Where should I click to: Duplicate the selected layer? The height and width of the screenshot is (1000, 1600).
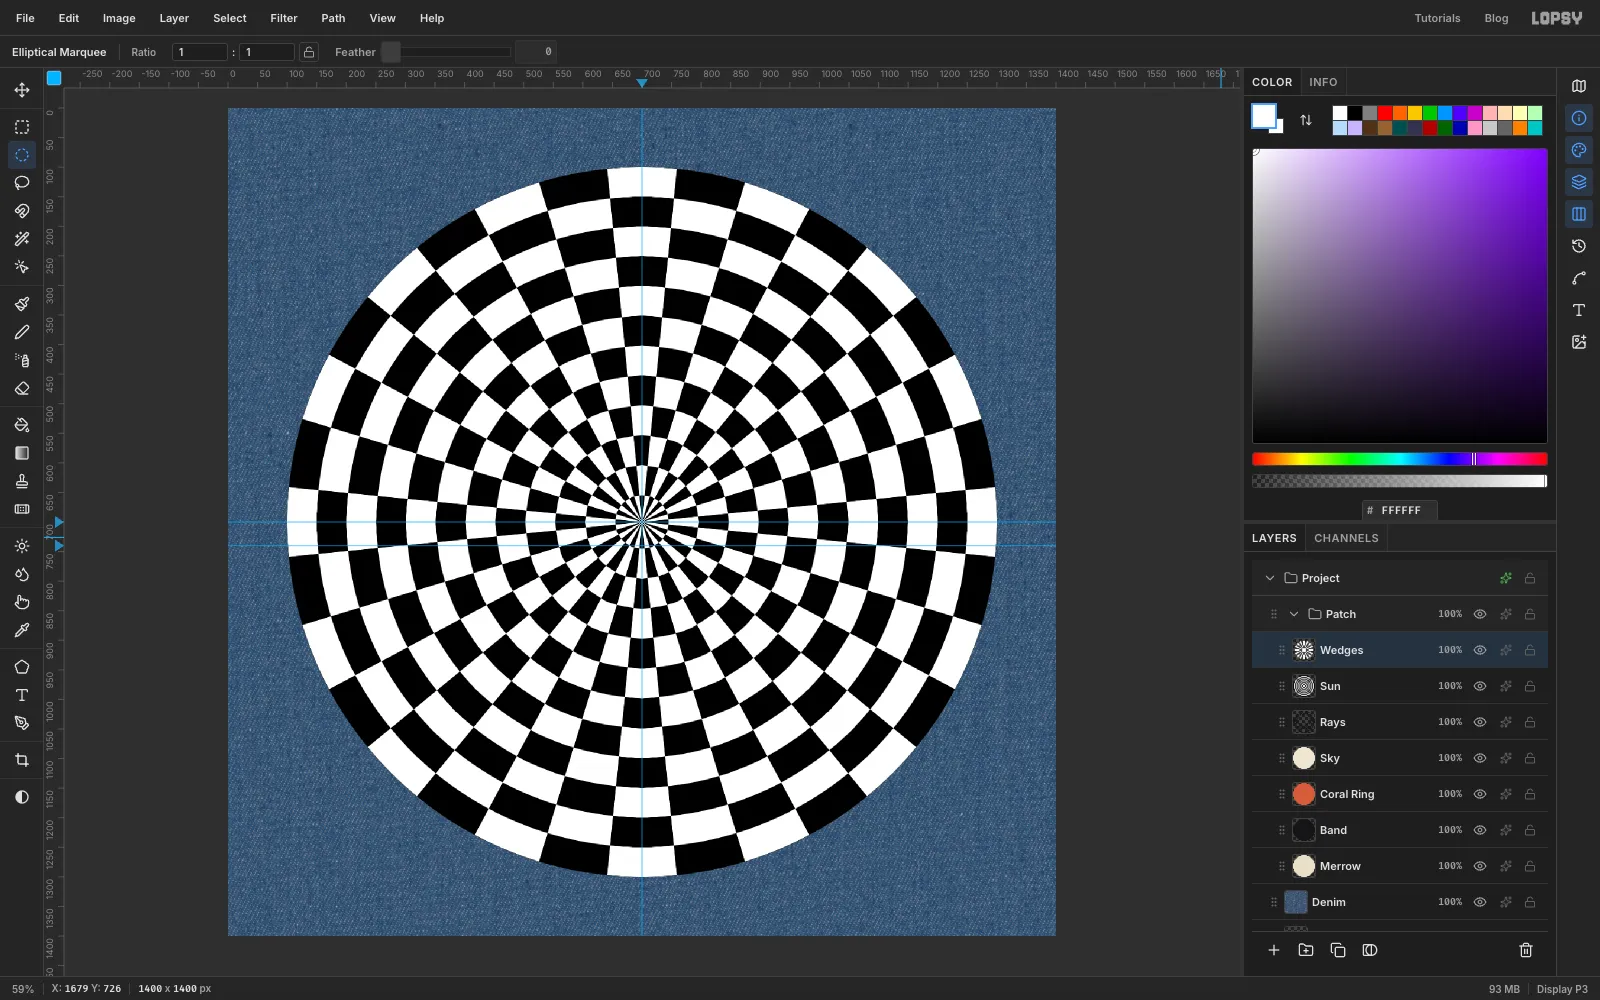pyautogui.click(x=1338, y=950)
